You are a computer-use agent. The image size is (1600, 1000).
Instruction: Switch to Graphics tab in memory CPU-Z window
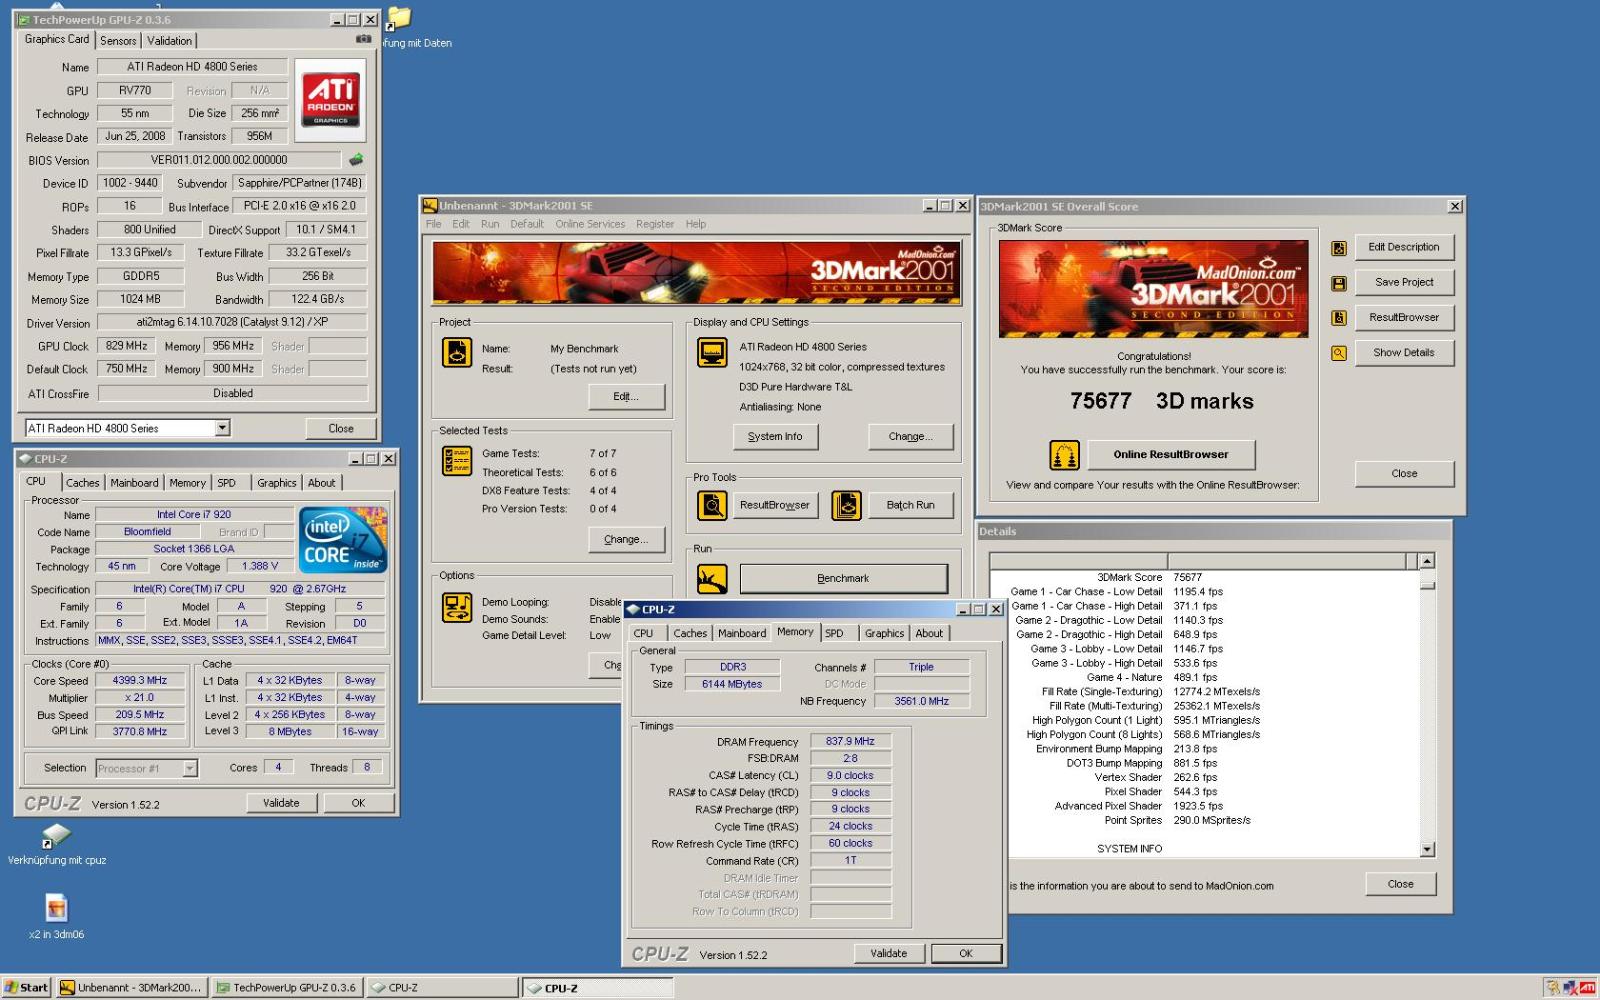[884, 633]
